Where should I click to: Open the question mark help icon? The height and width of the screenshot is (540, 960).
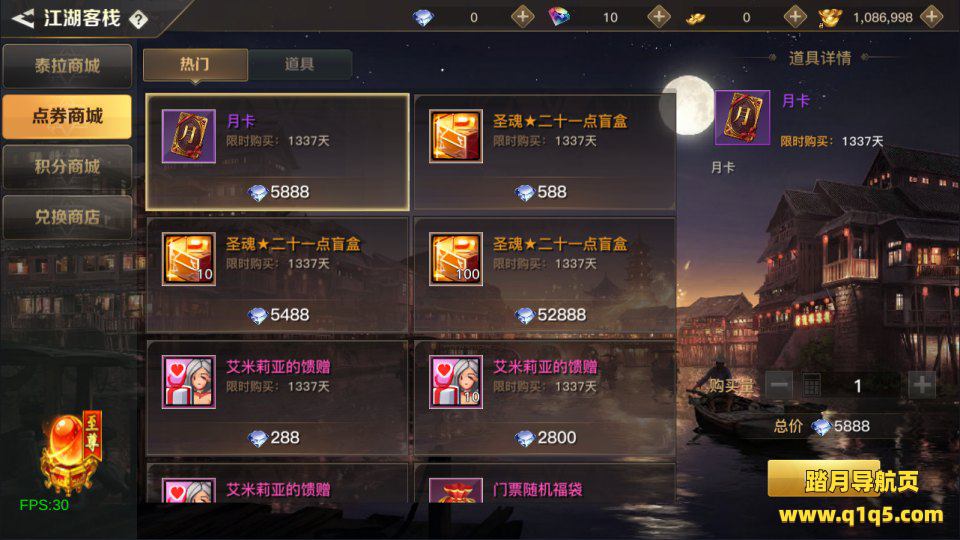coord(138,20)
